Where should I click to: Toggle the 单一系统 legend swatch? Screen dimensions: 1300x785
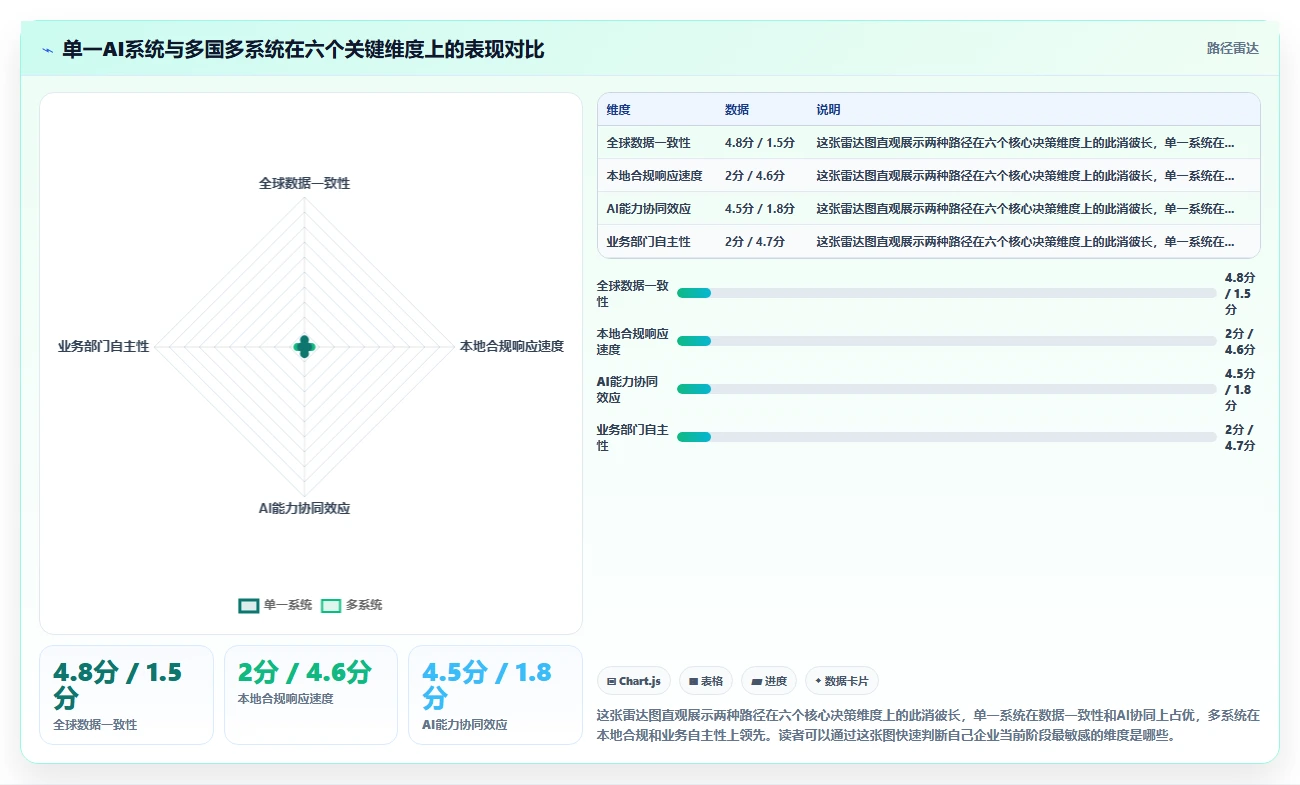click(249, 605)
